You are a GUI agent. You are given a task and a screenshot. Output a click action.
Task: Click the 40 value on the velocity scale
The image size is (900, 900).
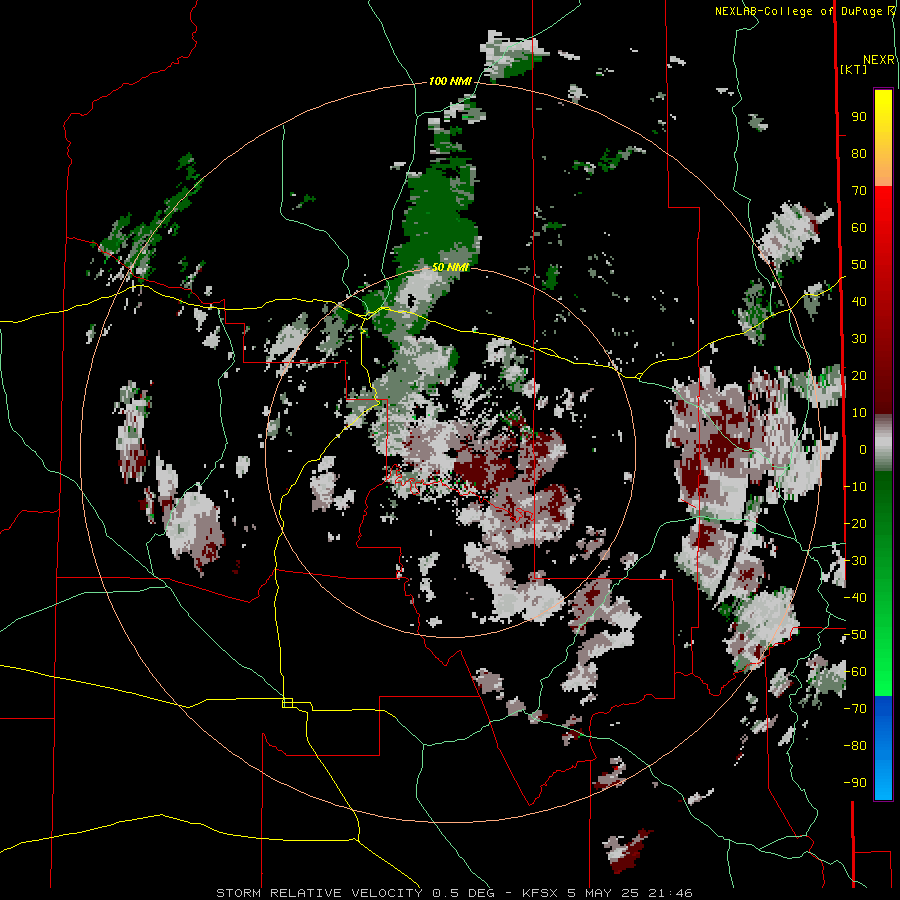(x=859, y=301)
